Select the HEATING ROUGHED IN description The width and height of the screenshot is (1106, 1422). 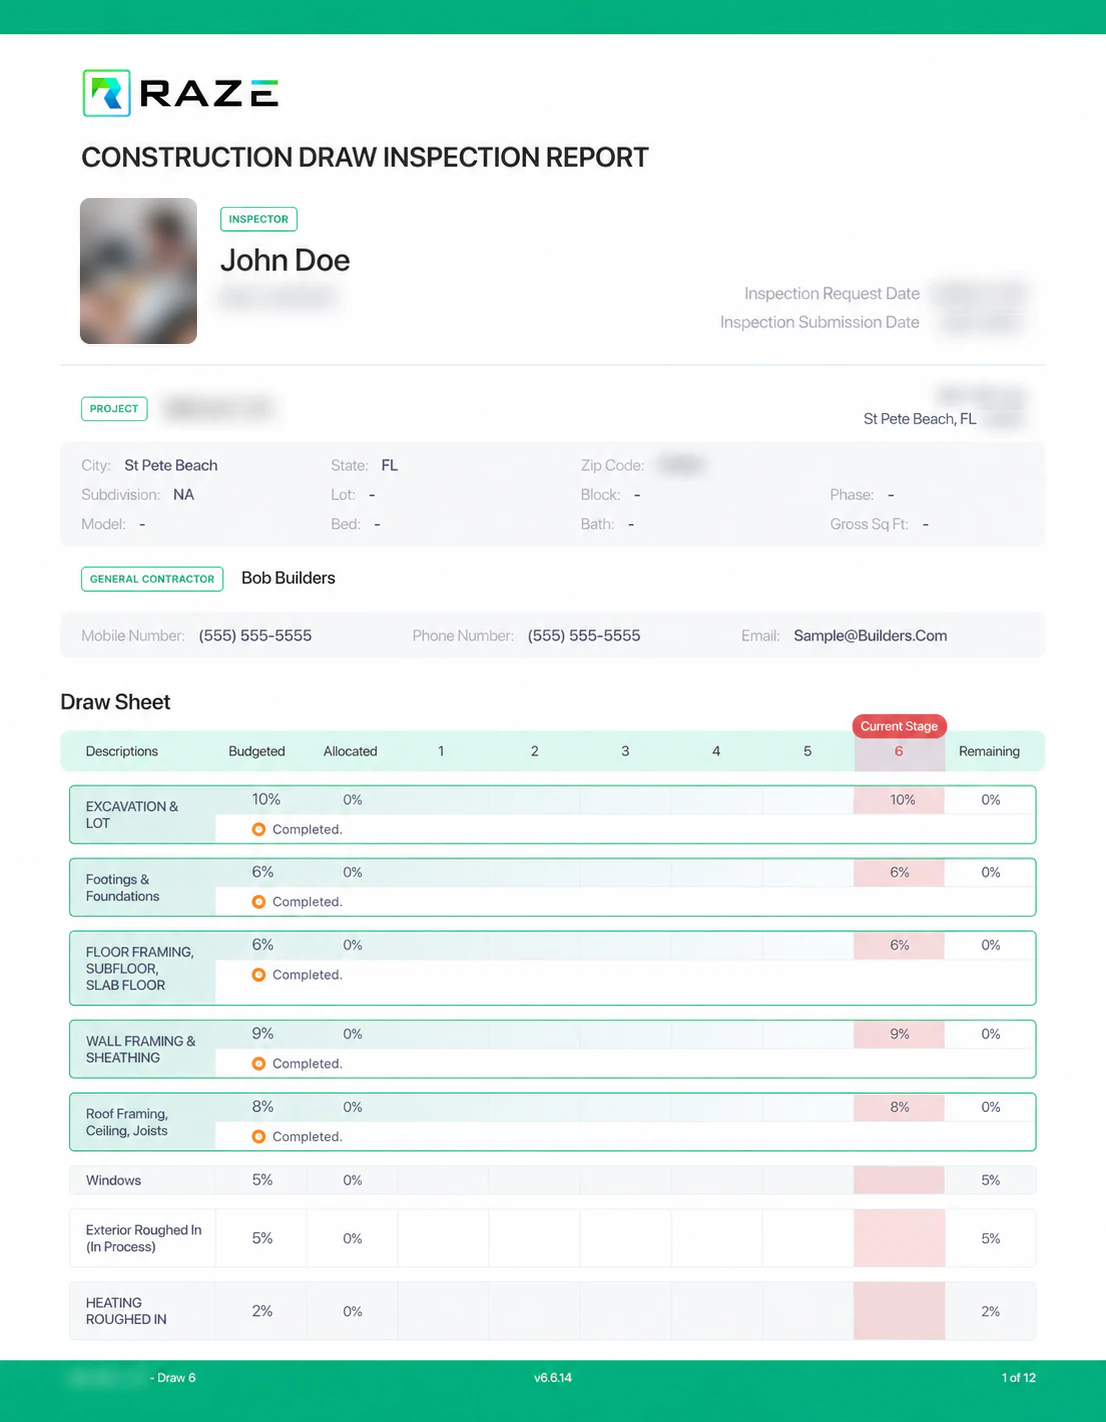pyautogui.click(x=126, y=1311)
